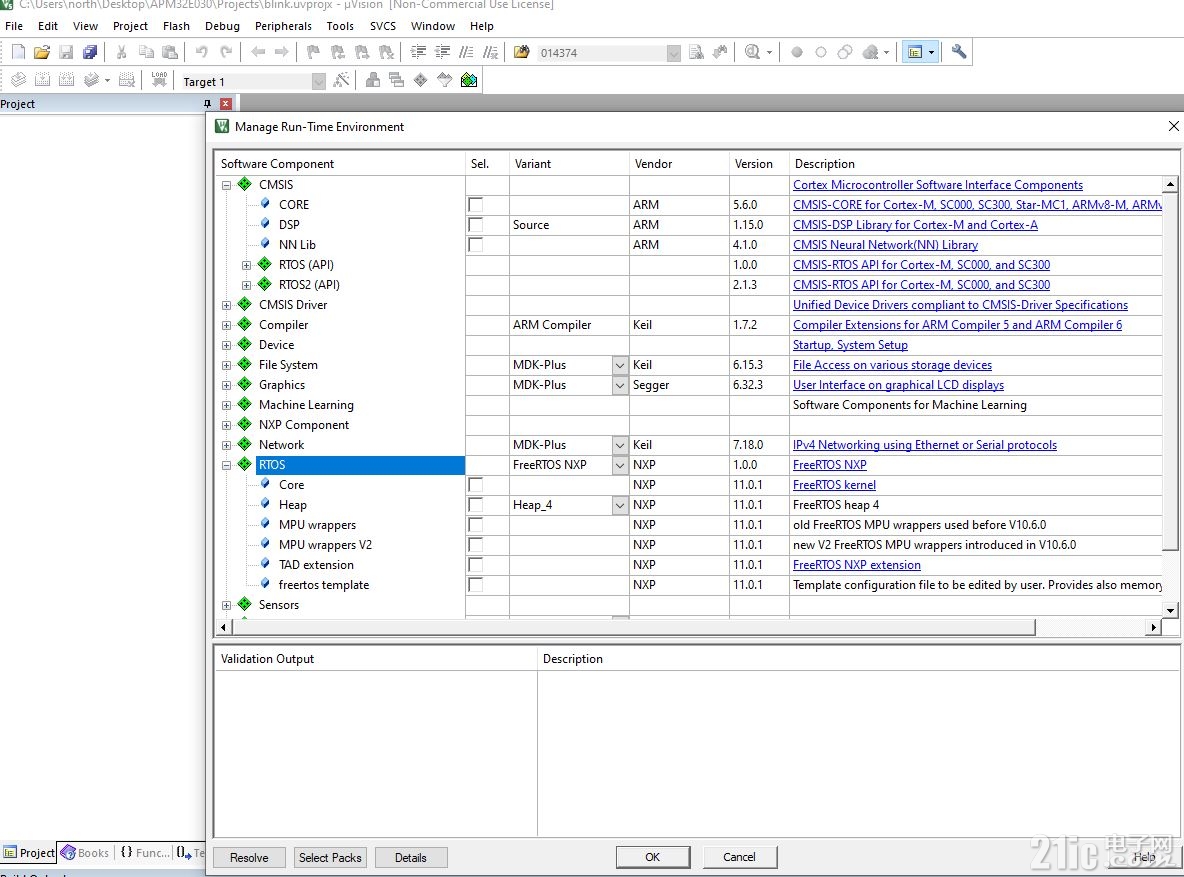Collapse the CMSIS tree node
Viewport: 1184px width, 877px height.
pyautogui.click(x=227, y=185)
